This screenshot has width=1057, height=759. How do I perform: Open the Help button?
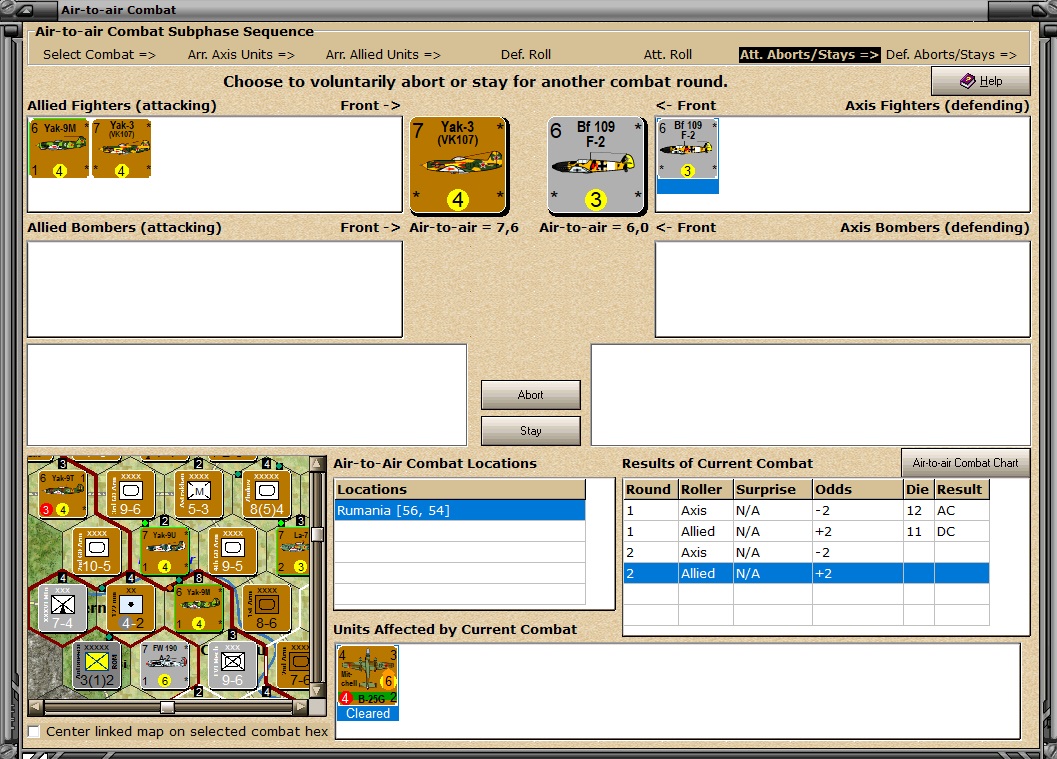point(981,81)
